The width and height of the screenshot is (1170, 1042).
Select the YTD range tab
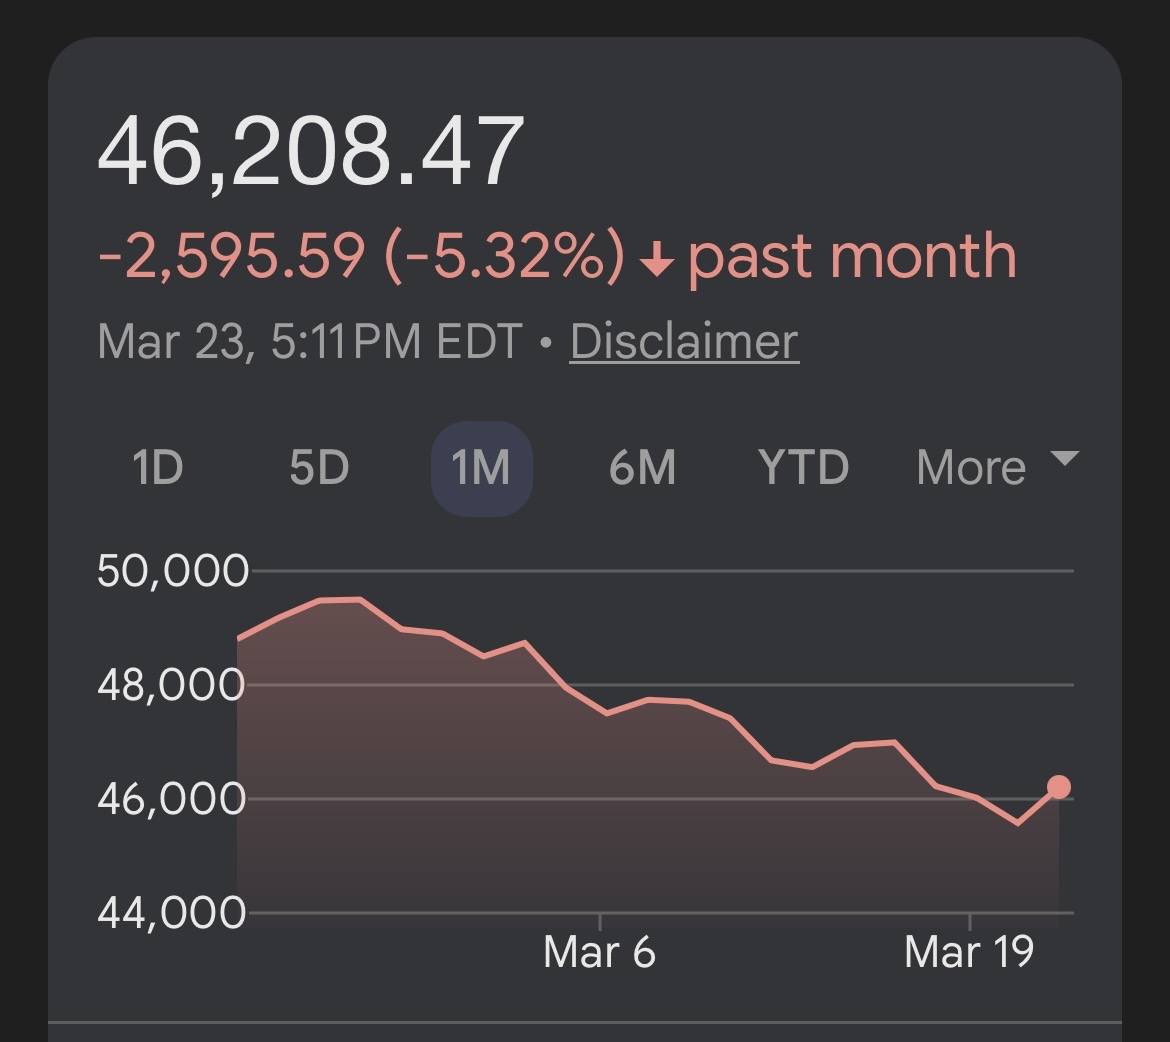pyautogui.click(x=803, y=468)
